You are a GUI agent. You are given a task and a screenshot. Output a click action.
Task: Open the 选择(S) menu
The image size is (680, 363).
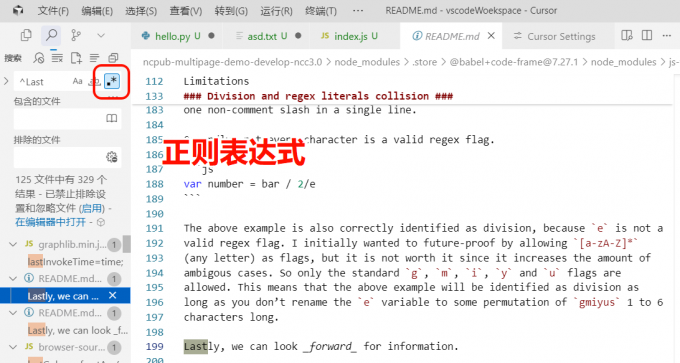pos(141,10)
